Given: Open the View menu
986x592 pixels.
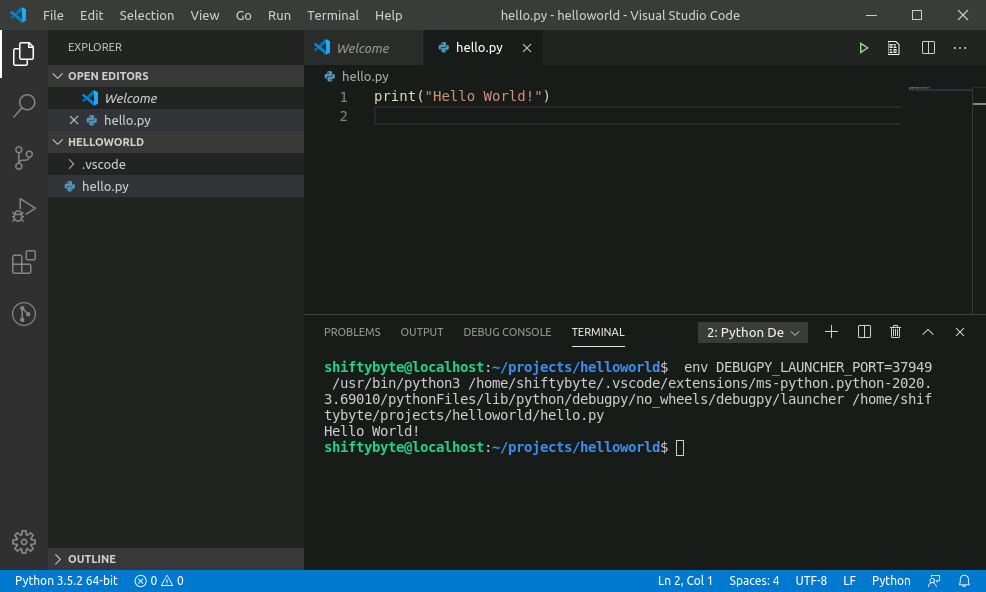Looking at the screenshot, I should click(x=205, y=15).
